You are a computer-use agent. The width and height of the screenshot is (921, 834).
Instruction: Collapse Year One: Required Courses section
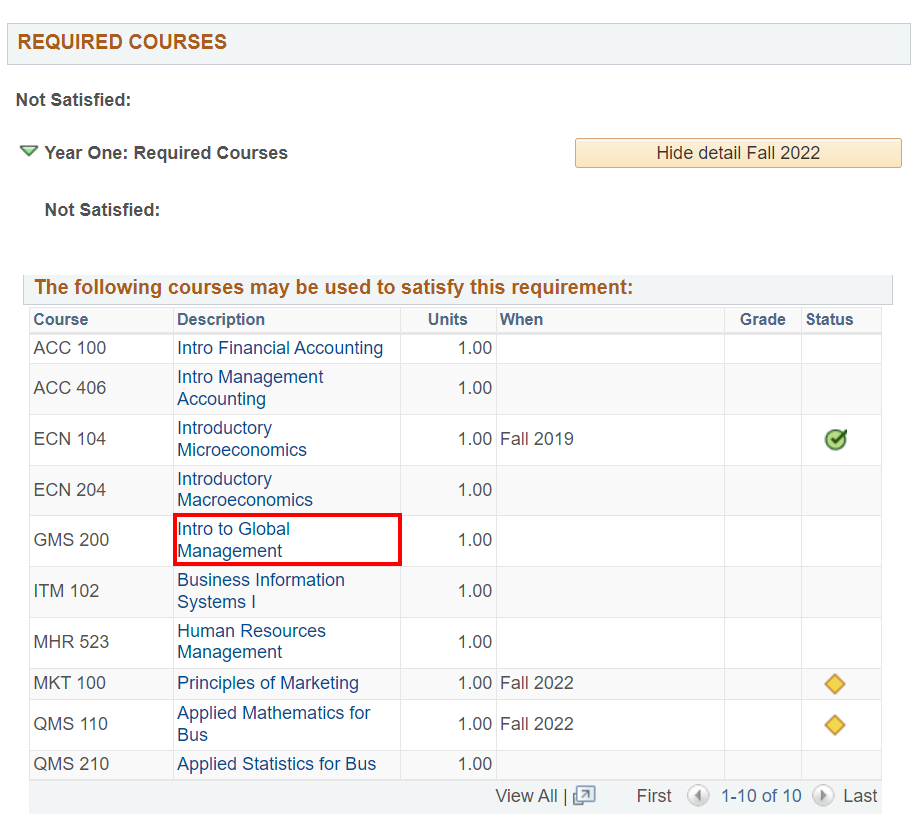click(x=29, y=152)
